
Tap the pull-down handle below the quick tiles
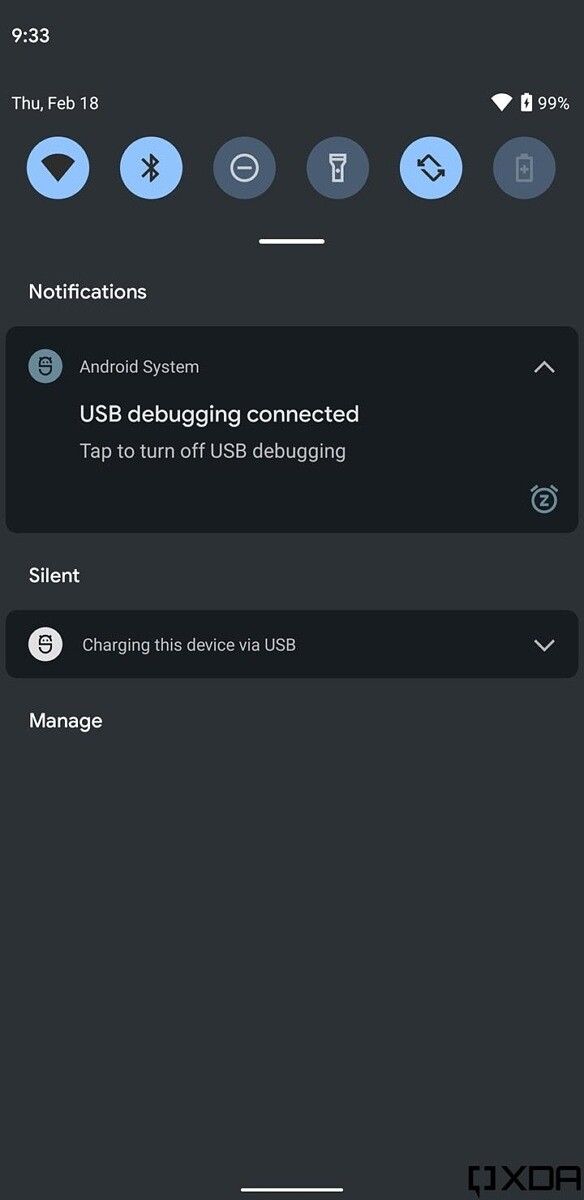coord(291,240)
